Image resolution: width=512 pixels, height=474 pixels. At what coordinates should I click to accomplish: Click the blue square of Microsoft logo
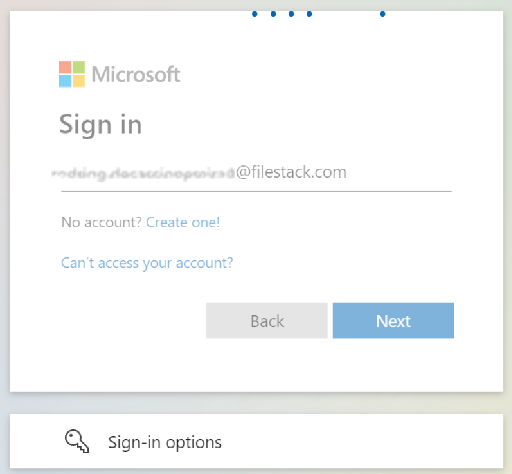pyautogui.click(x=65, y=81)
